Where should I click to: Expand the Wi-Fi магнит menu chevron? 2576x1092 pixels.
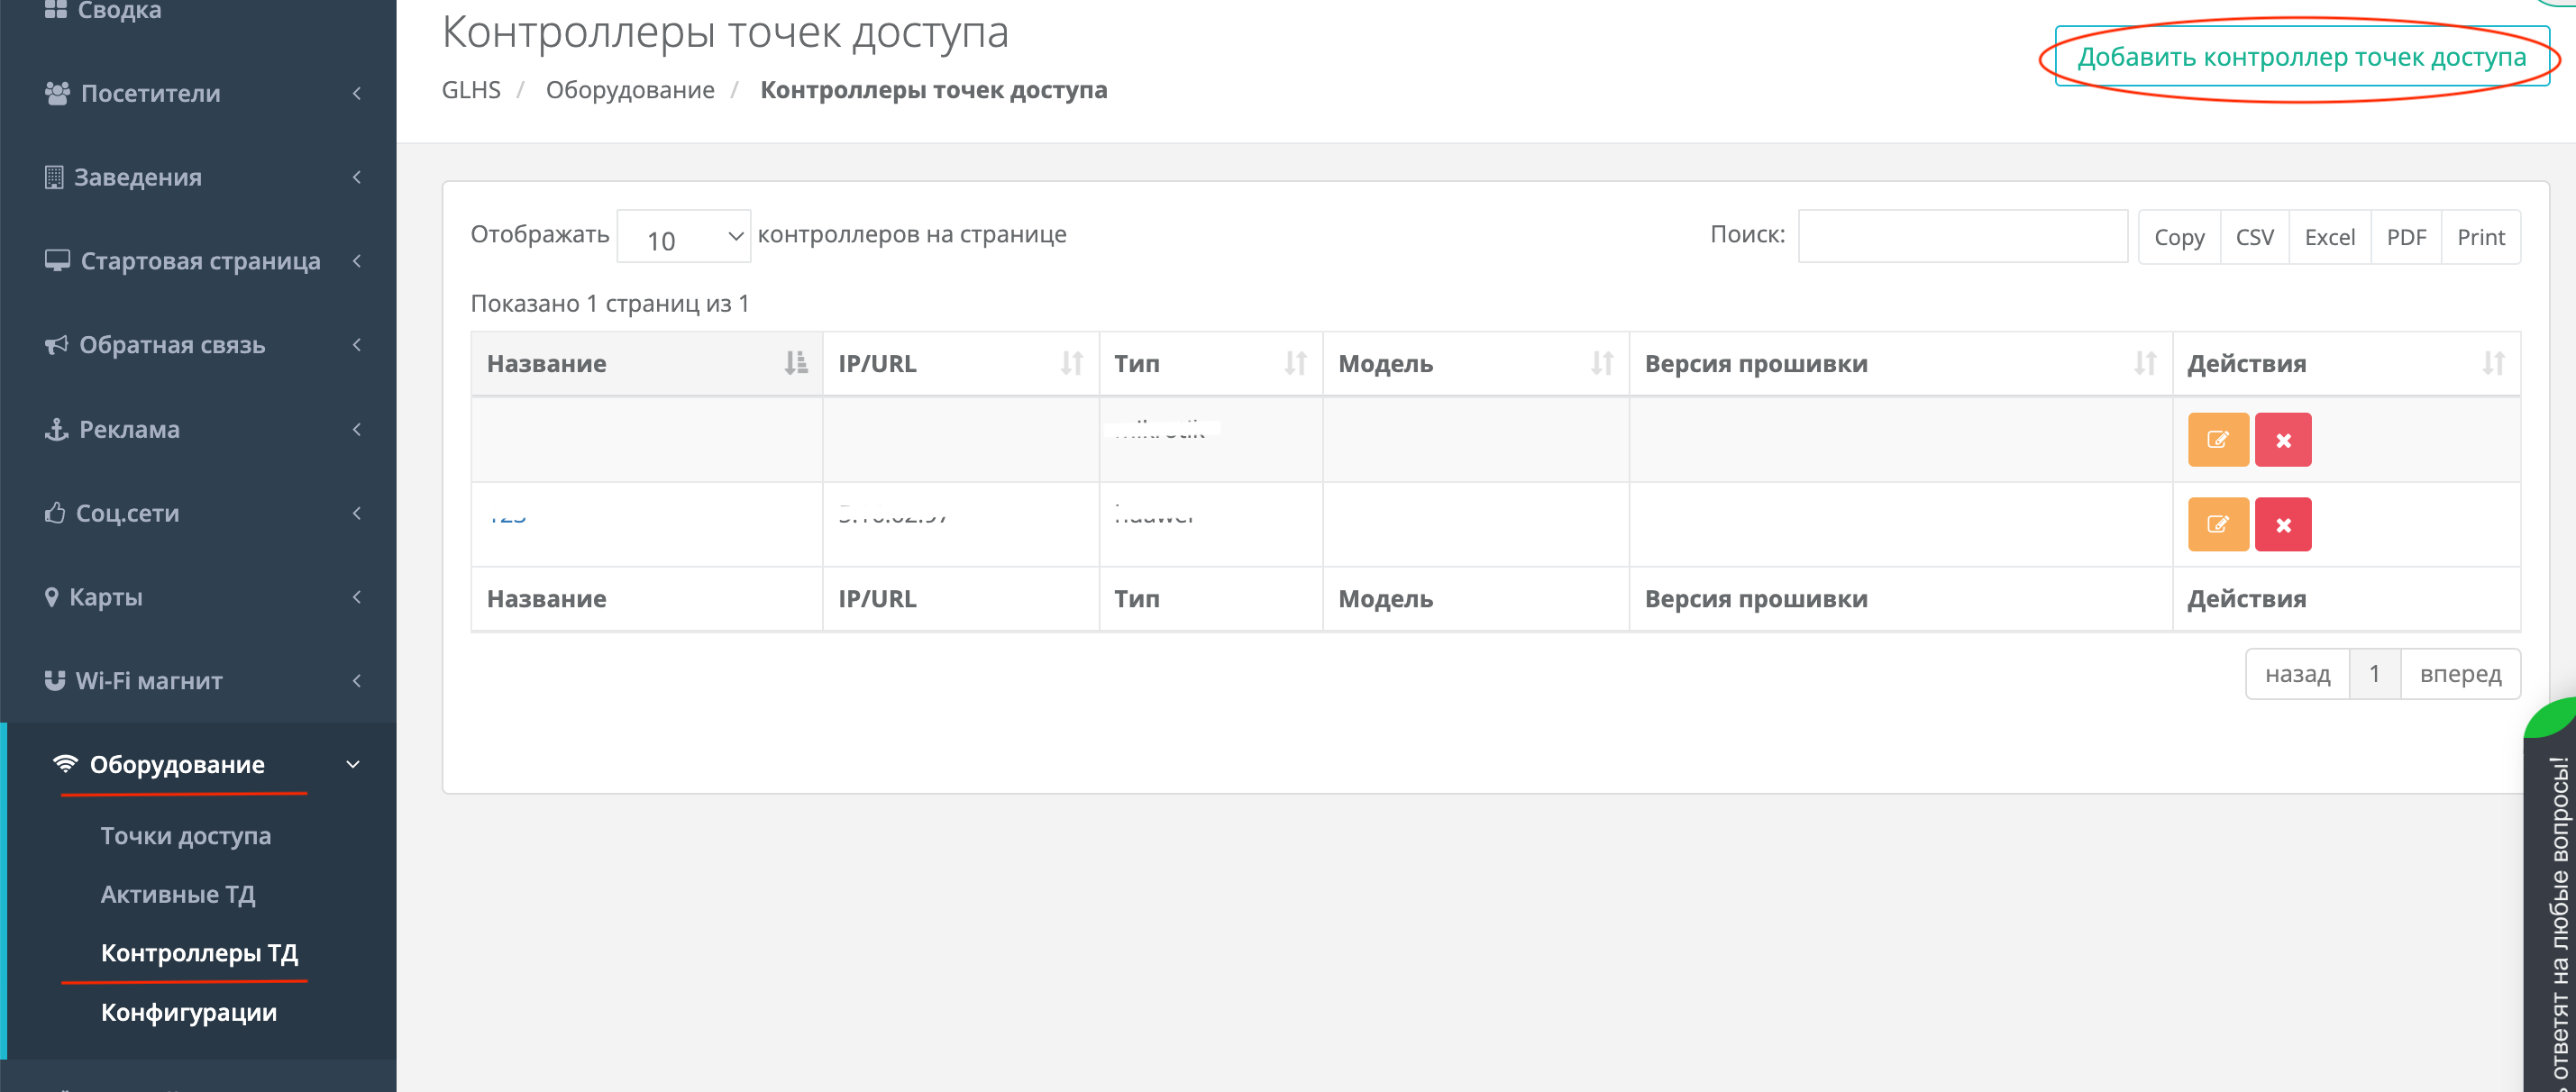(x=357, y=681)
